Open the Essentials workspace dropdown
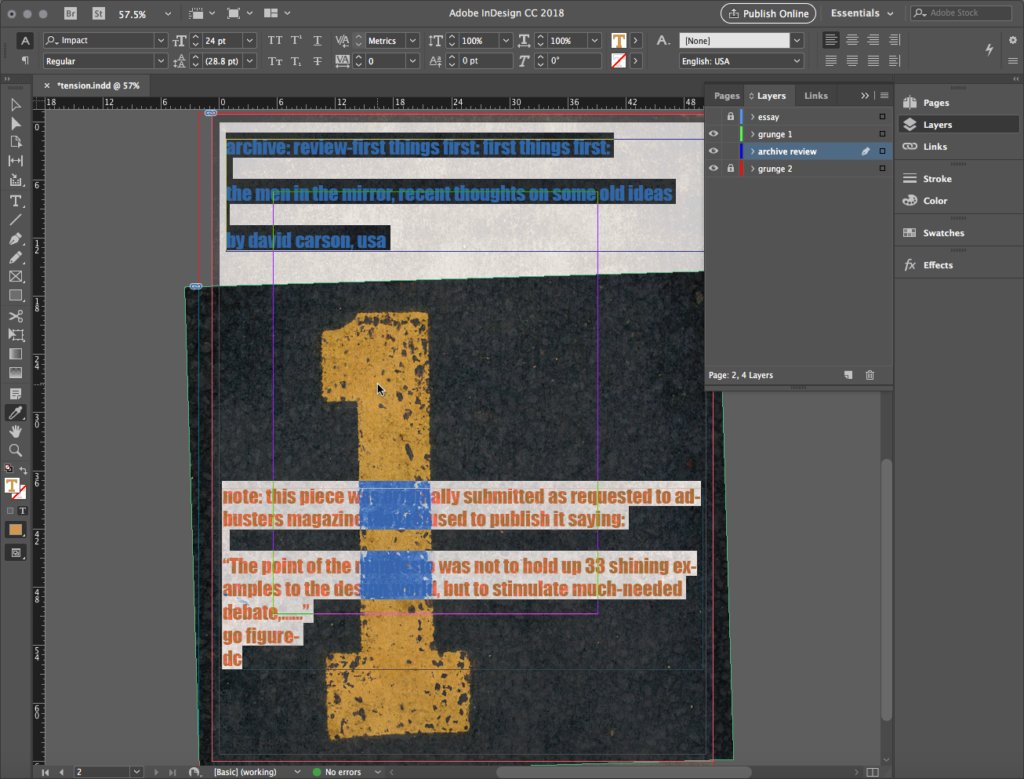The height and width of the screenshot is (779, 1024). coord(863,14)
